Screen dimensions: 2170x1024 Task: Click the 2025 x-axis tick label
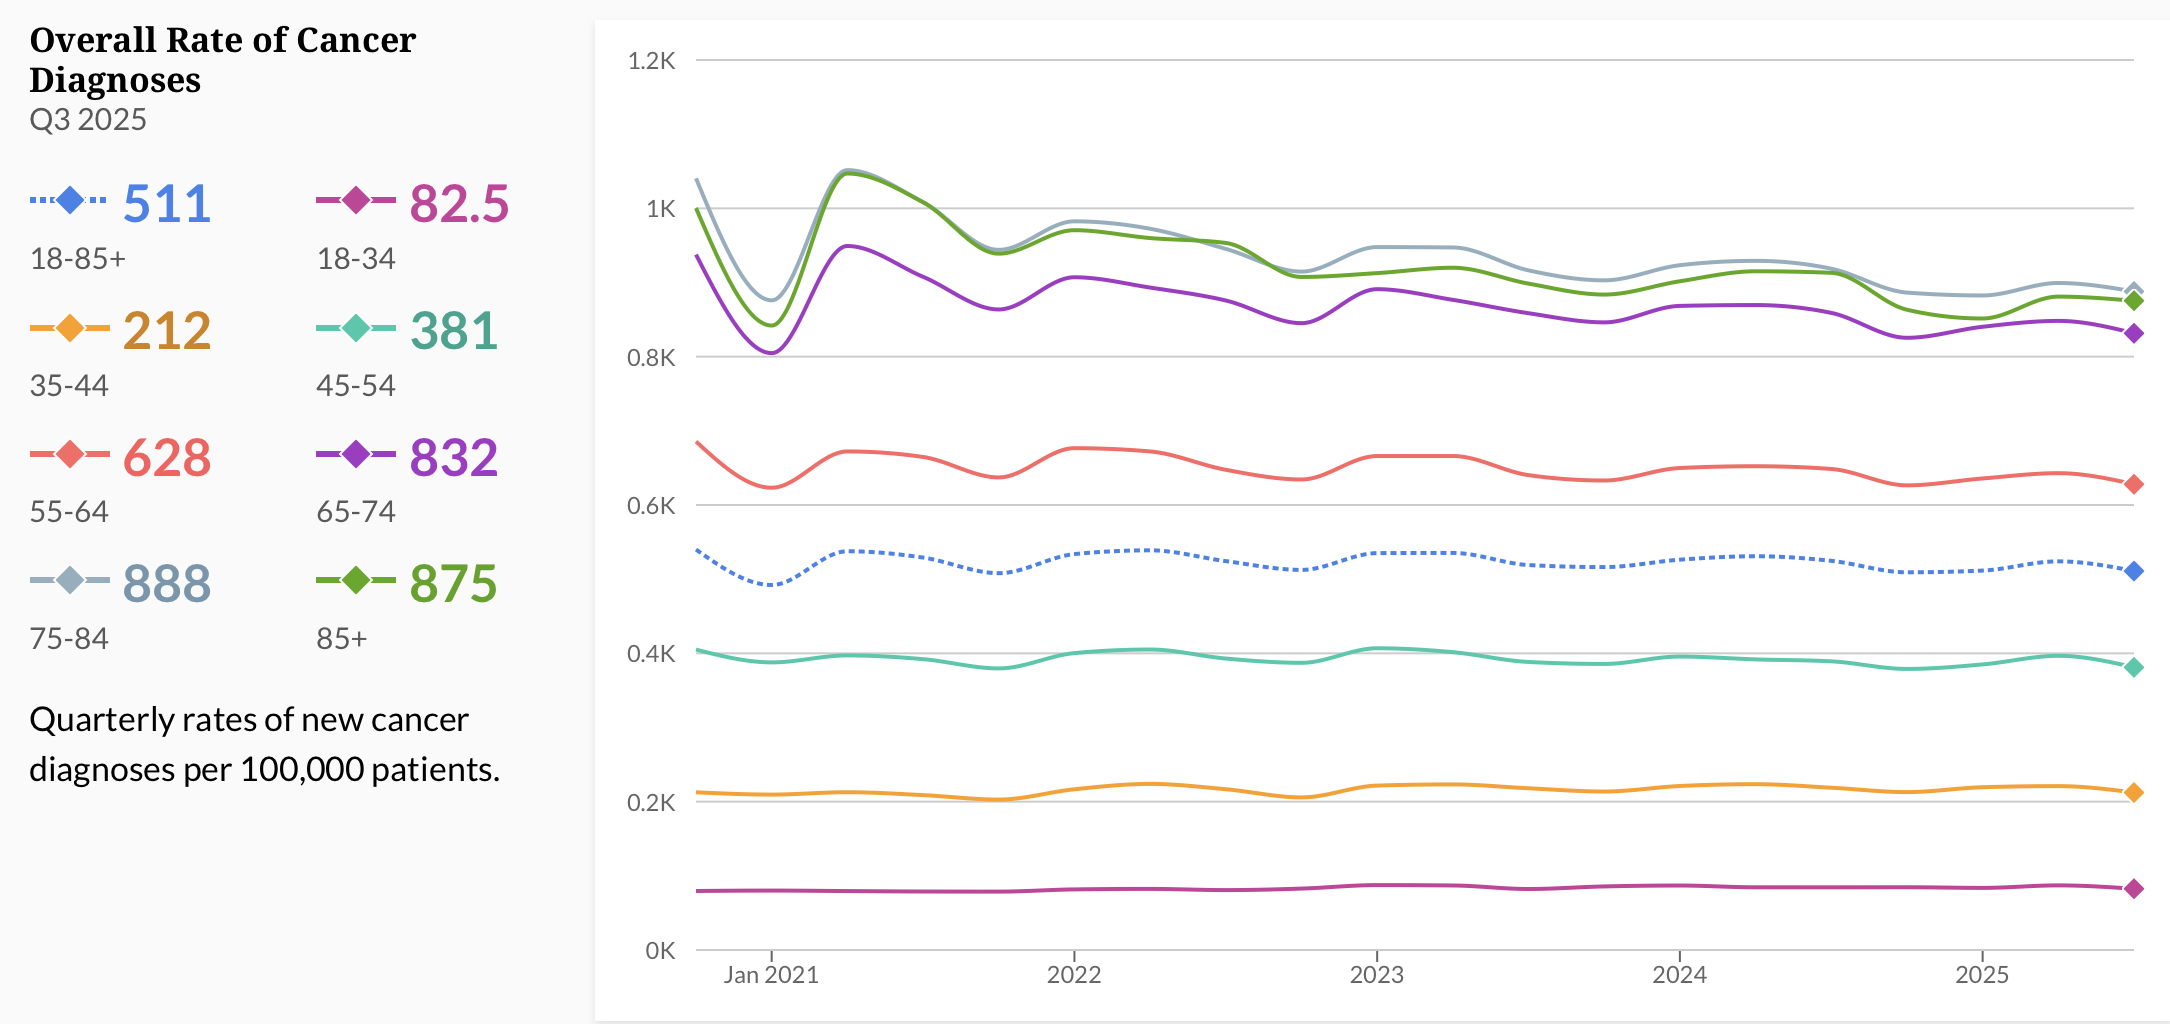[x=1982, y=975]
